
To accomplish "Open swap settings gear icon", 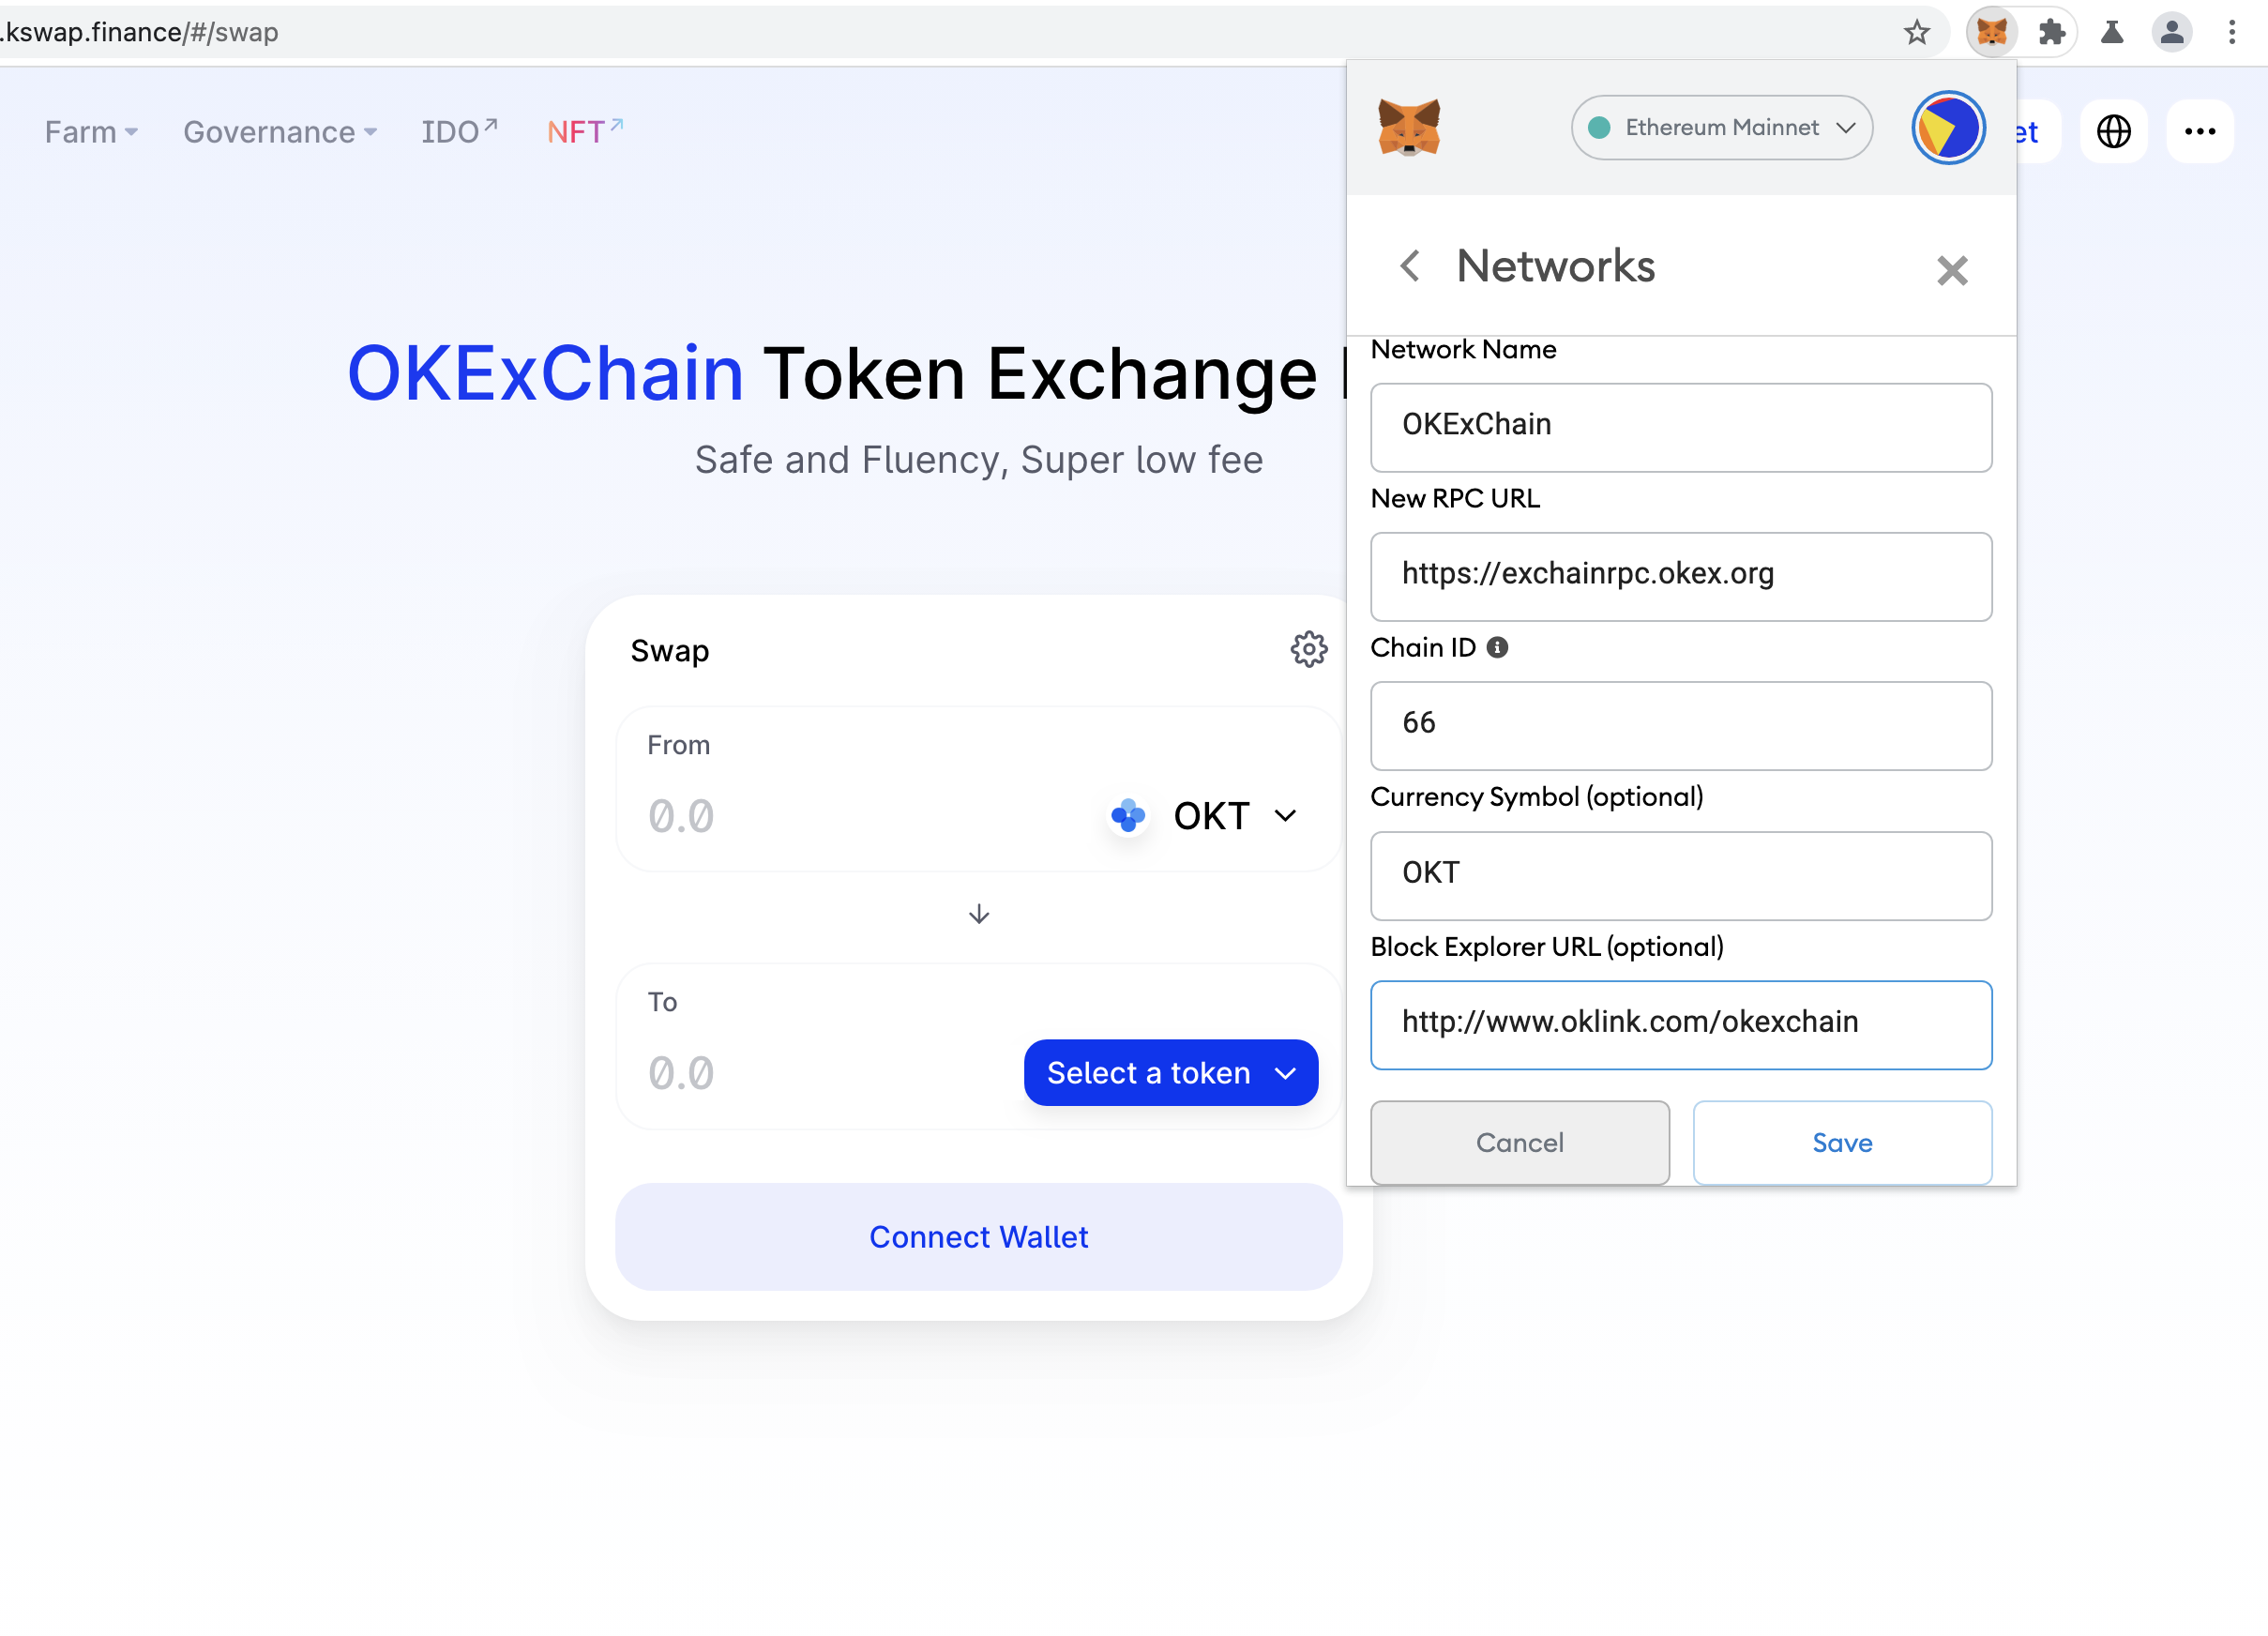I will 1308,649.
